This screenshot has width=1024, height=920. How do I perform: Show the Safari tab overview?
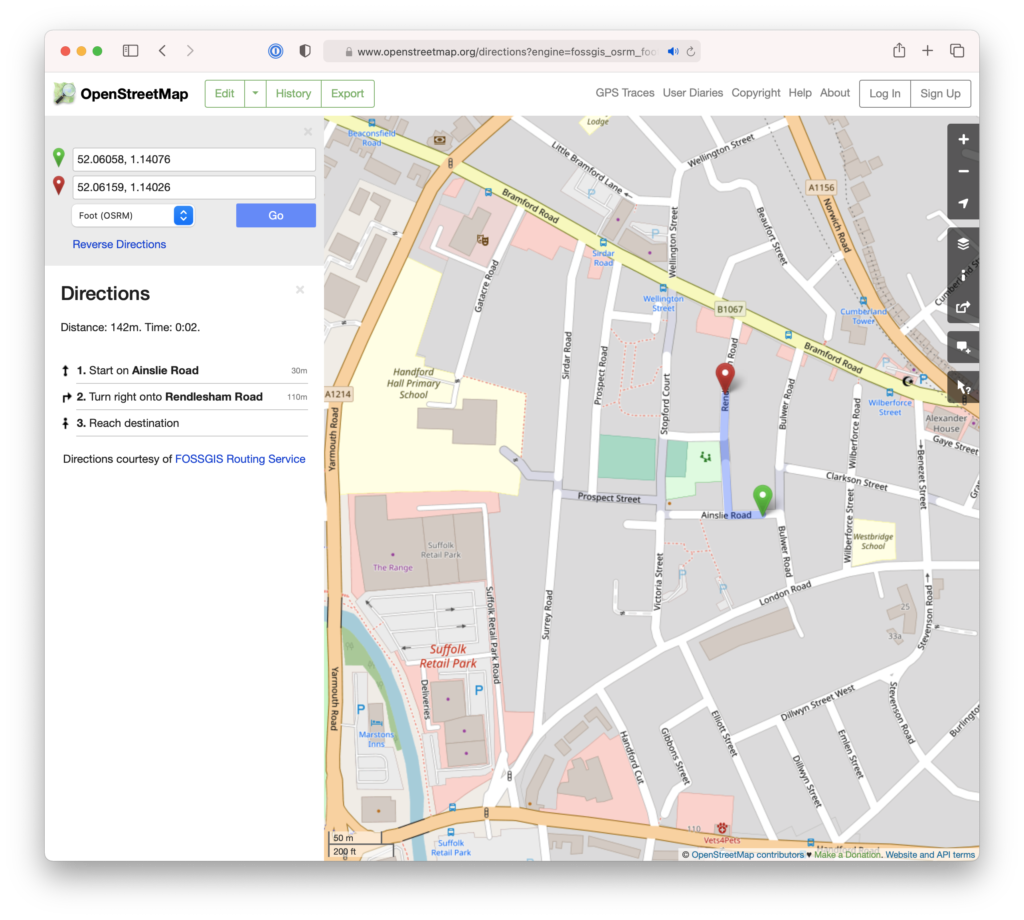coord(957,51)
